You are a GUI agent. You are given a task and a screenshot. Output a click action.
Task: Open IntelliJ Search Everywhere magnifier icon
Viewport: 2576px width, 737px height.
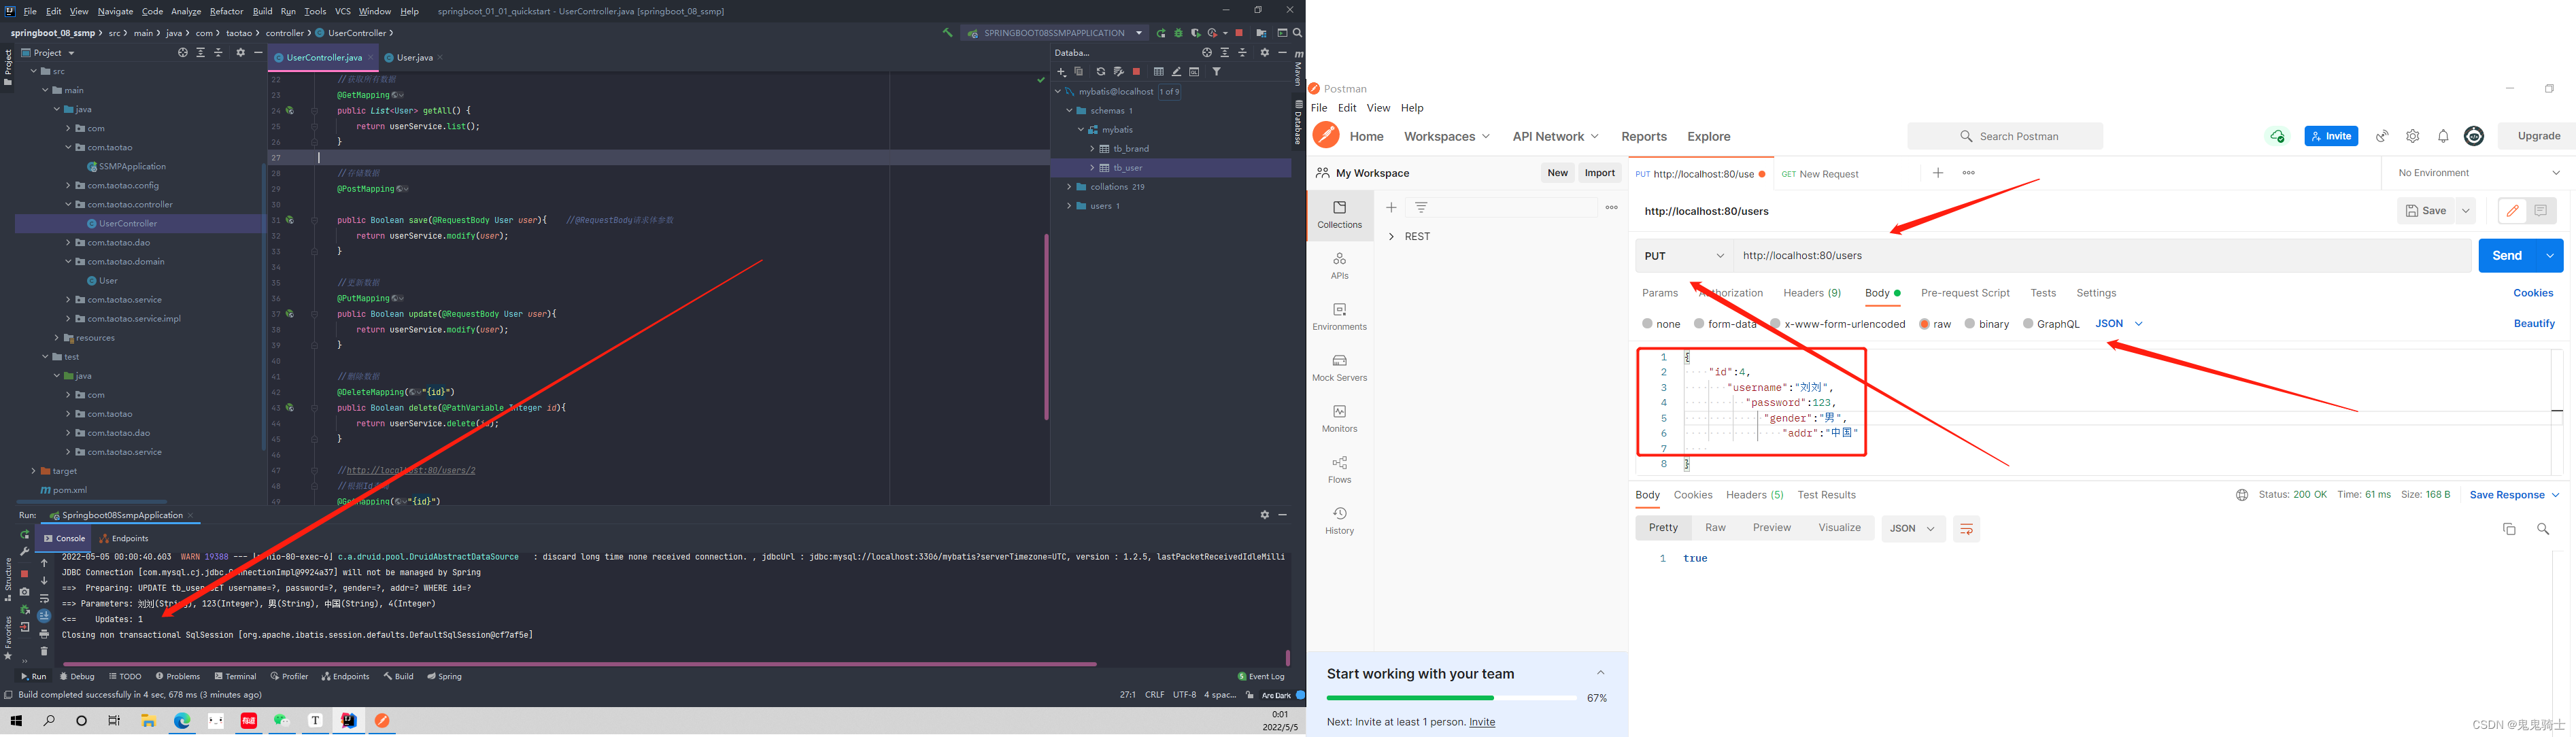1297,33
